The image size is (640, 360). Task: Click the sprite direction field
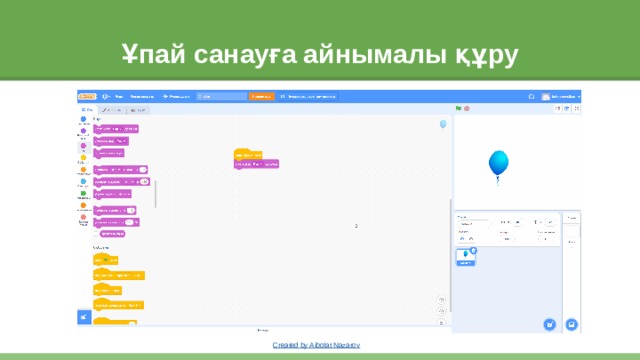pos(546,239)
